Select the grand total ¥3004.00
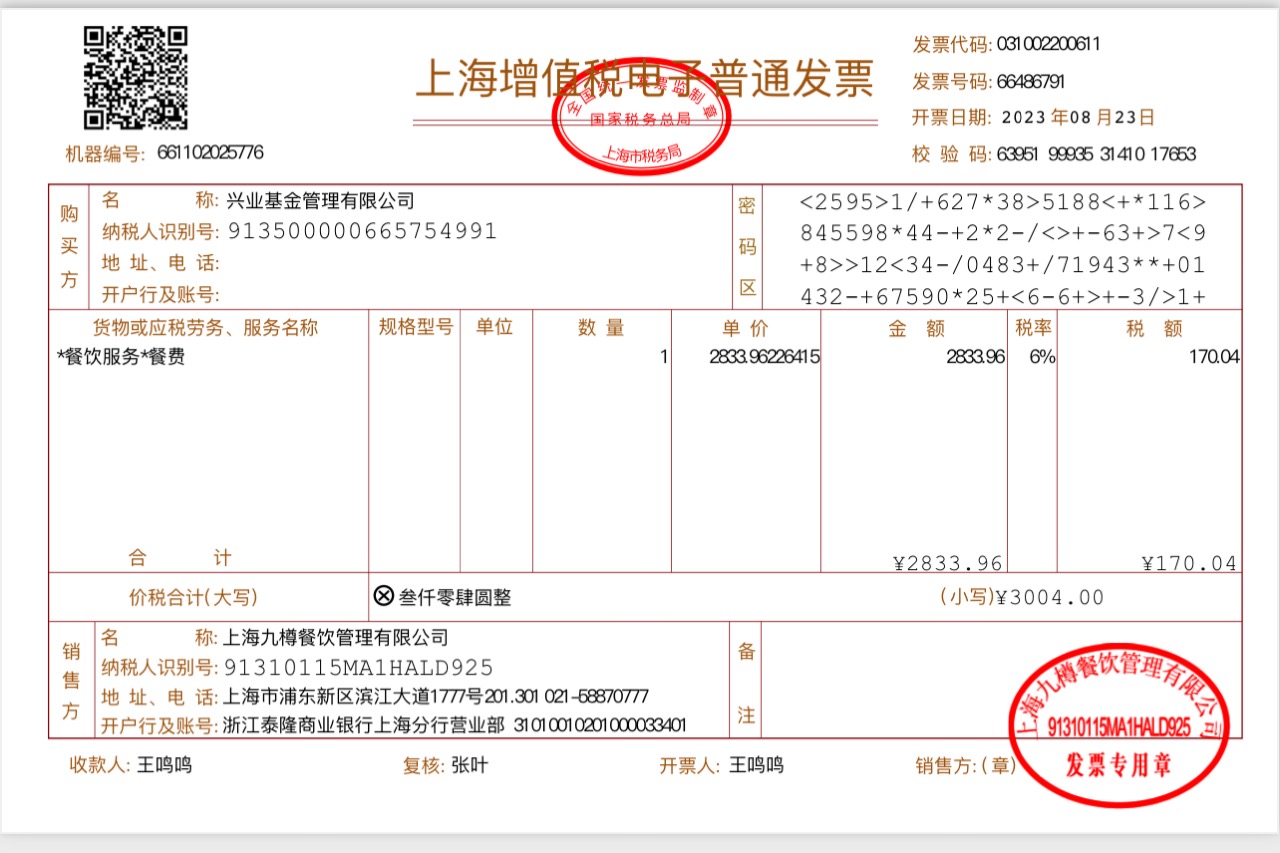This screenshot has width=1280, height=853. [x=1051, y=598]
